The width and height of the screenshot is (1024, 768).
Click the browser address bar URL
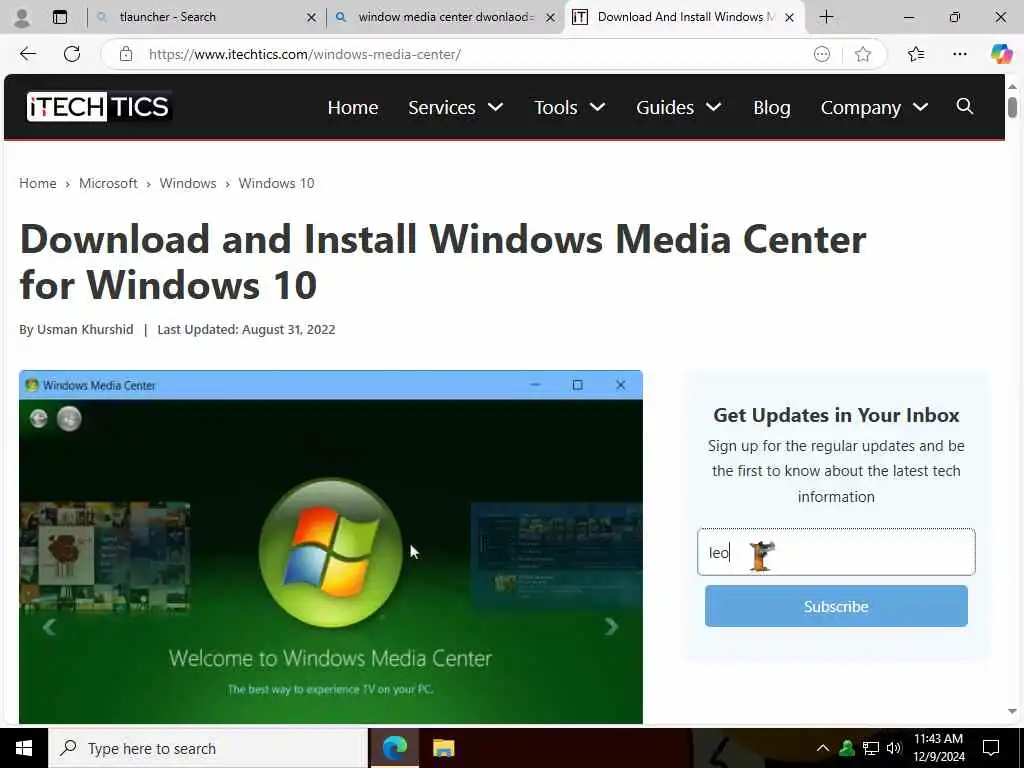pos(305,54)
